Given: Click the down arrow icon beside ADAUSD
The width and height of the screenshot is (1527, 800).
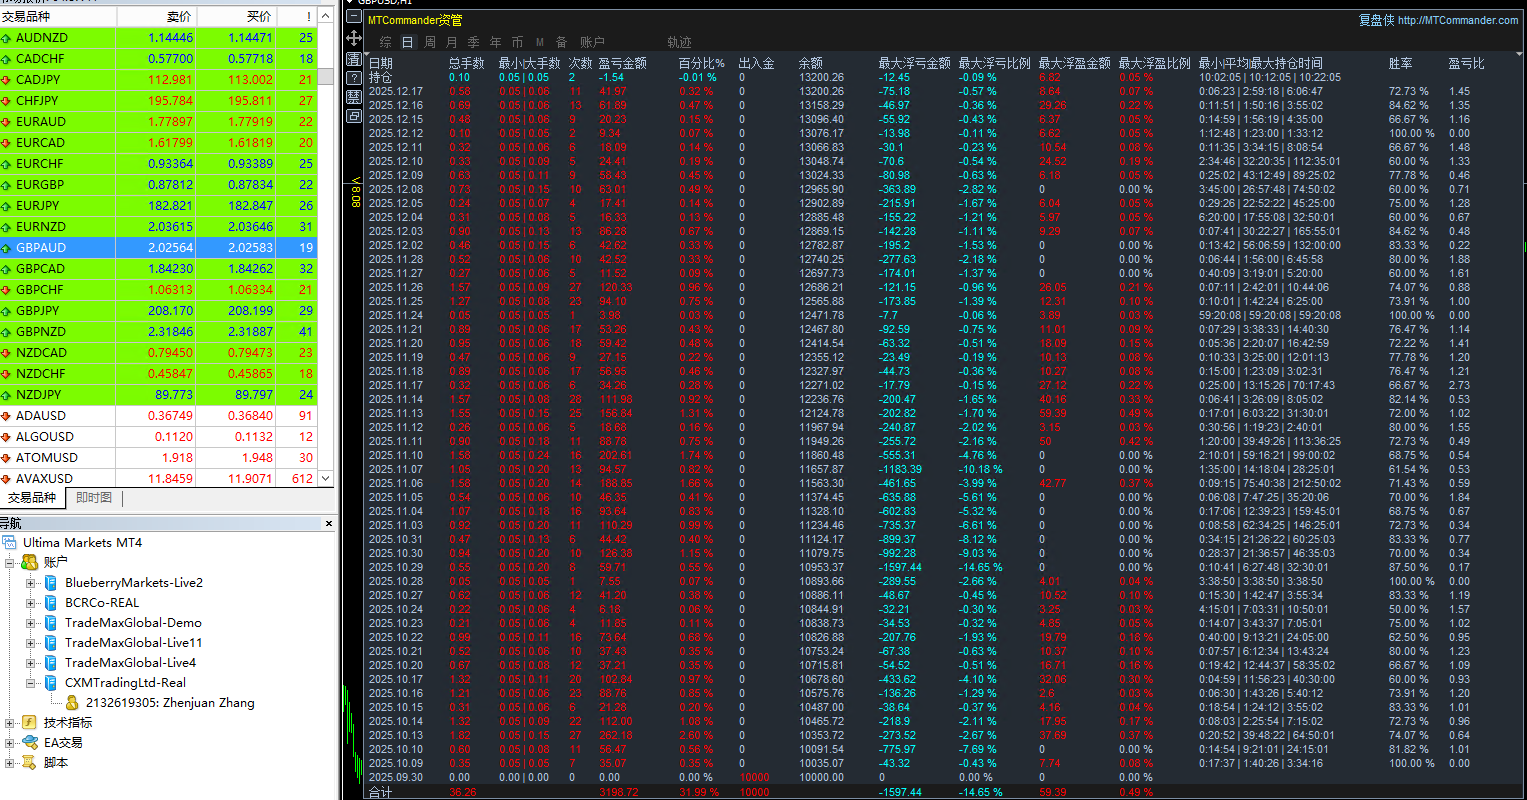Looking at the screenshot, I should (x=7, y=416).
